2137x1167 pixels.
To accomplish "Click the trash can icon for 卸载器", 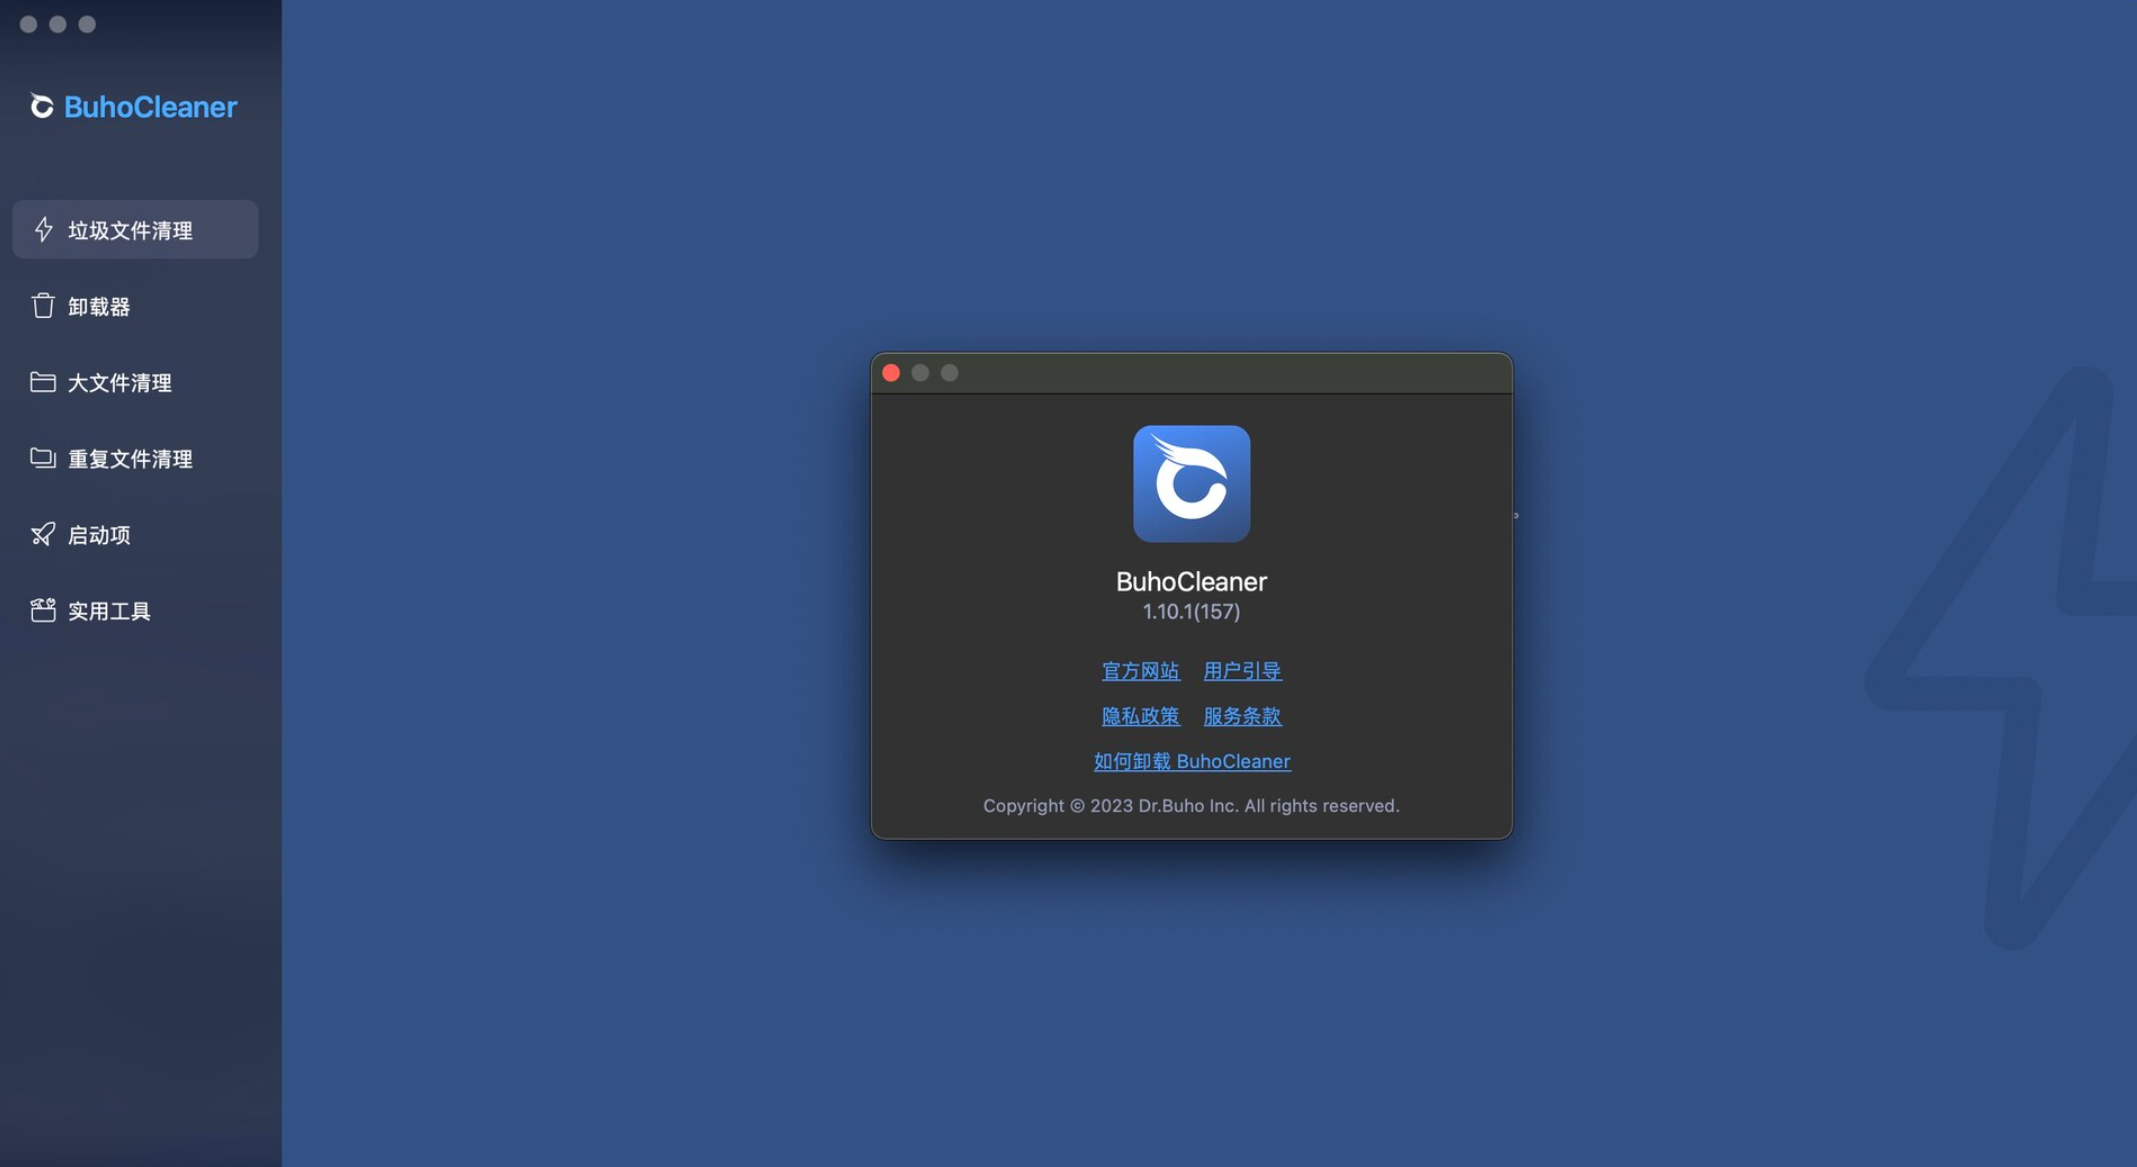I will tap(42, 305).
